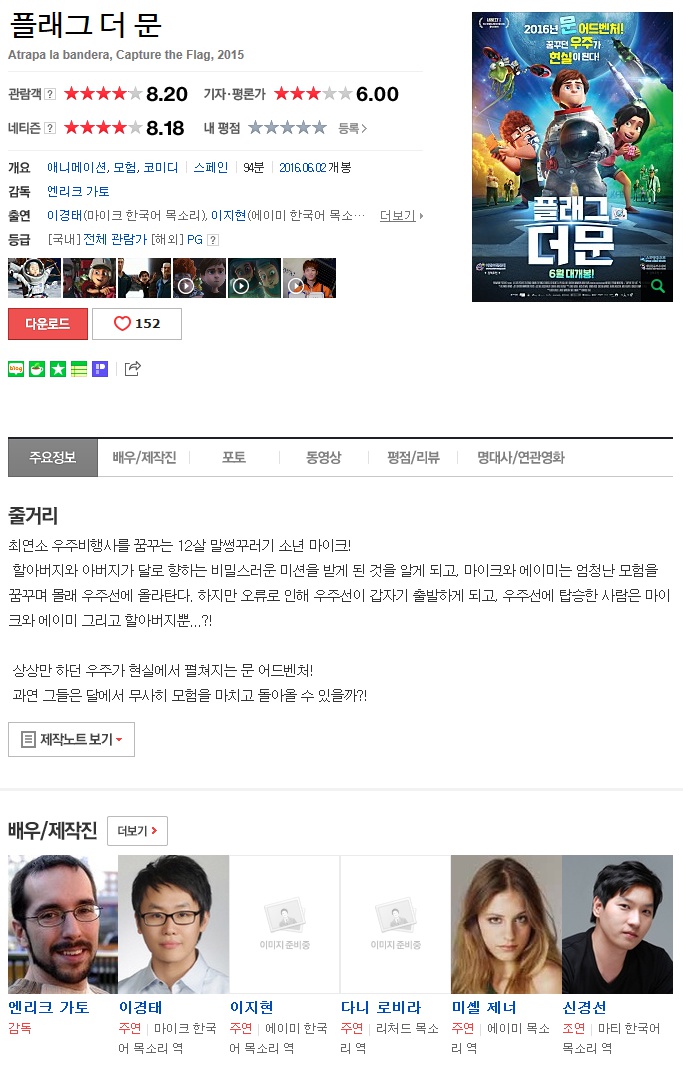Expand 제작노트 보기 dropdown
This screenshot has width=683, height=1081.
72,739
